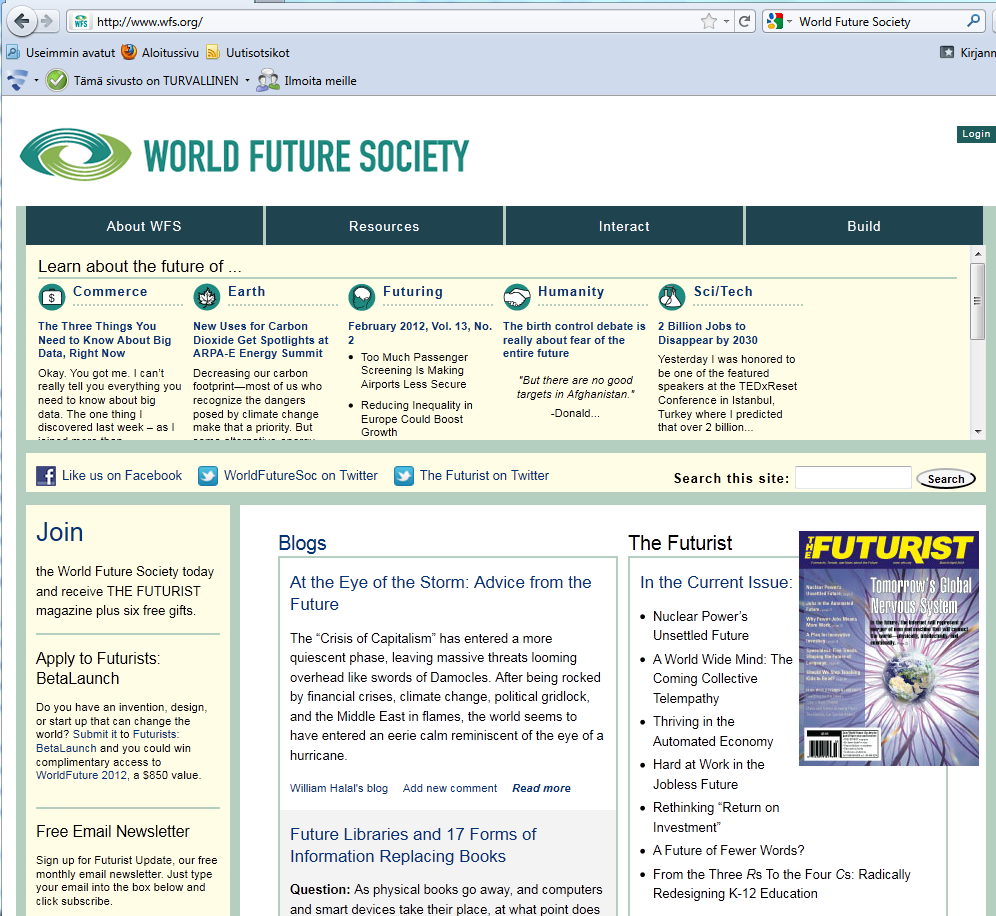Click the Login button
This screenshot has height=916, width=996.
tap(976, 134)
